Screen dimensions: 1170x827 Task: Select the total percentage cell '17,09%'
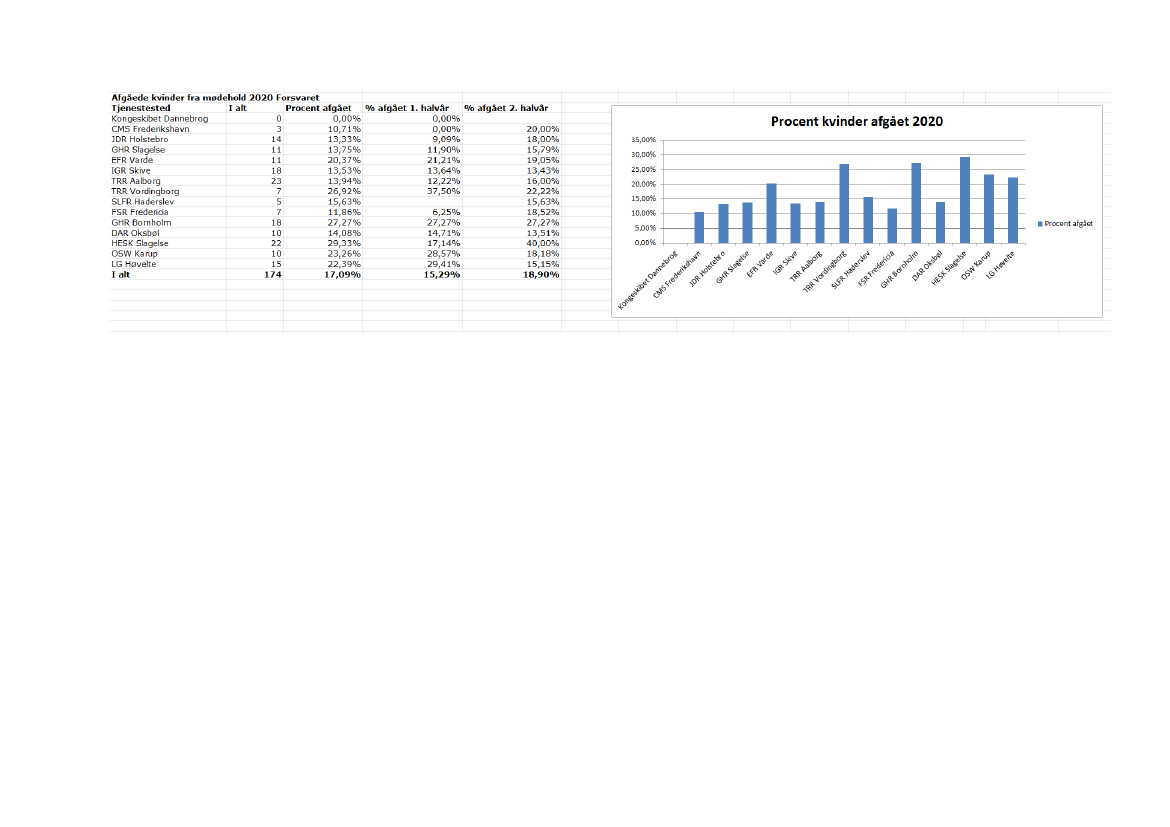342,275
